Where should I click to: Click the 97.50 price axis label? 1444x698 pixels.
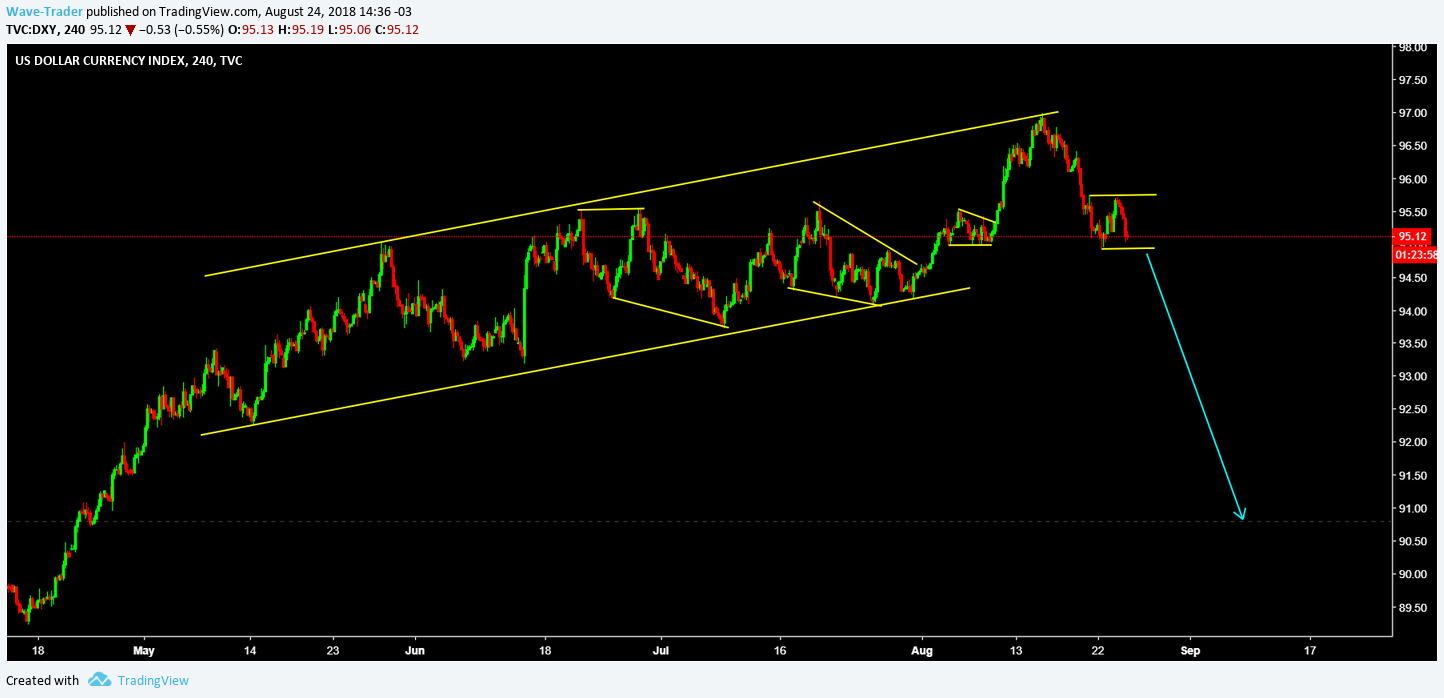click(x=1412, y=80)
